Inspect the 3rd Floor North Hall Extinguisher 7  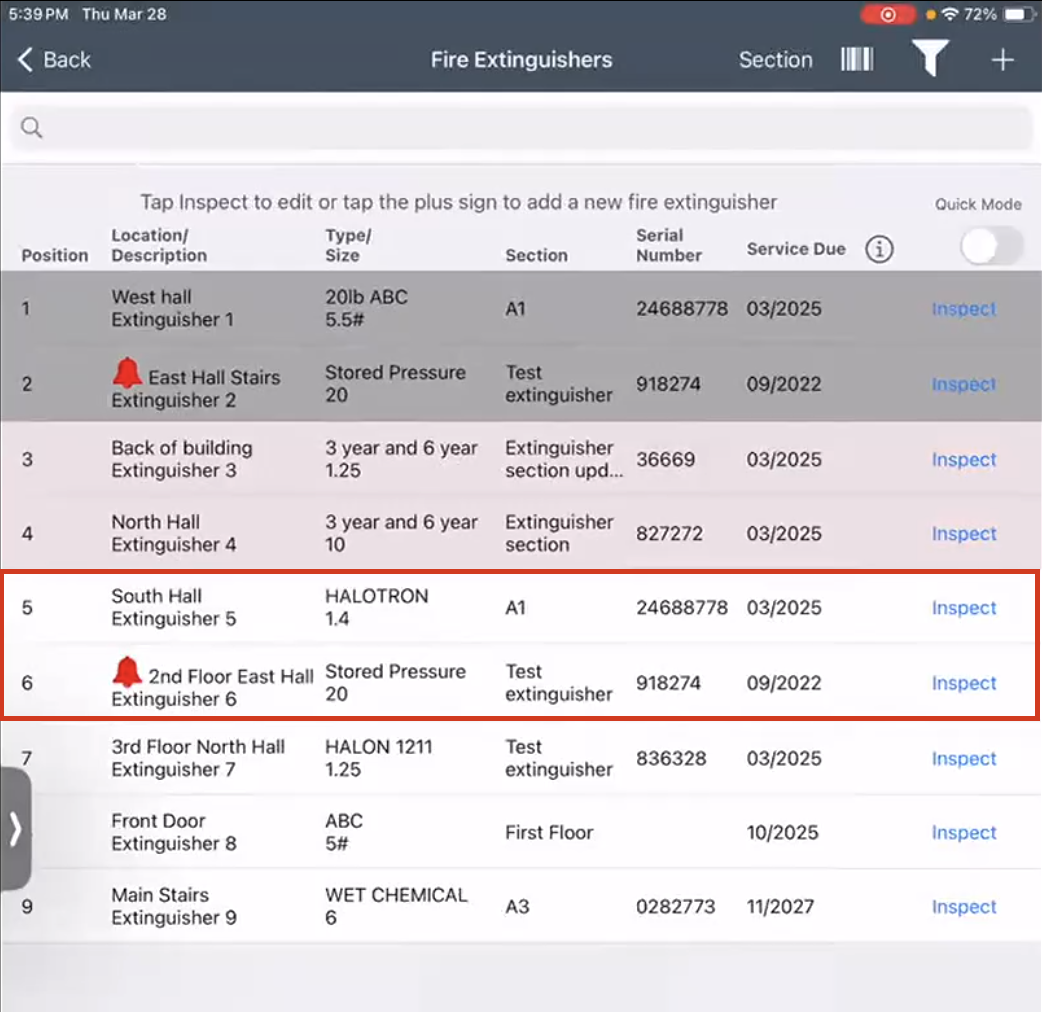tap(962, 758)
